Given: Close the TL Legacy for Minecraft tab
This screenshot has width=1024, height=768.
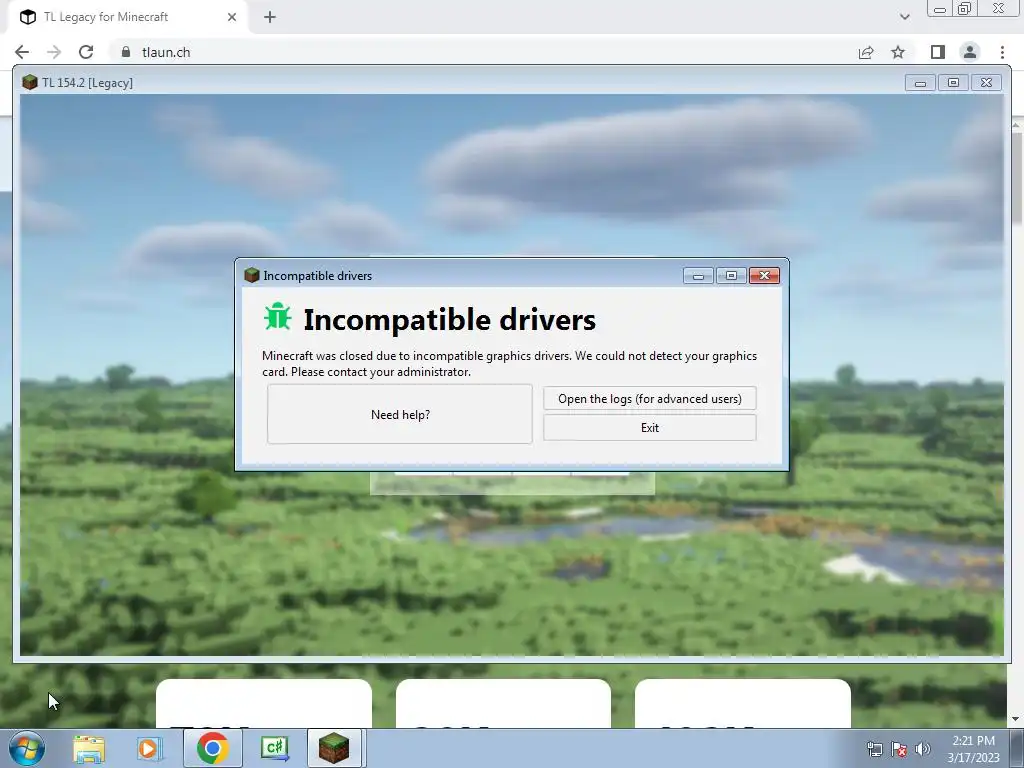Looking at the screenshot, I should [232, 17].
